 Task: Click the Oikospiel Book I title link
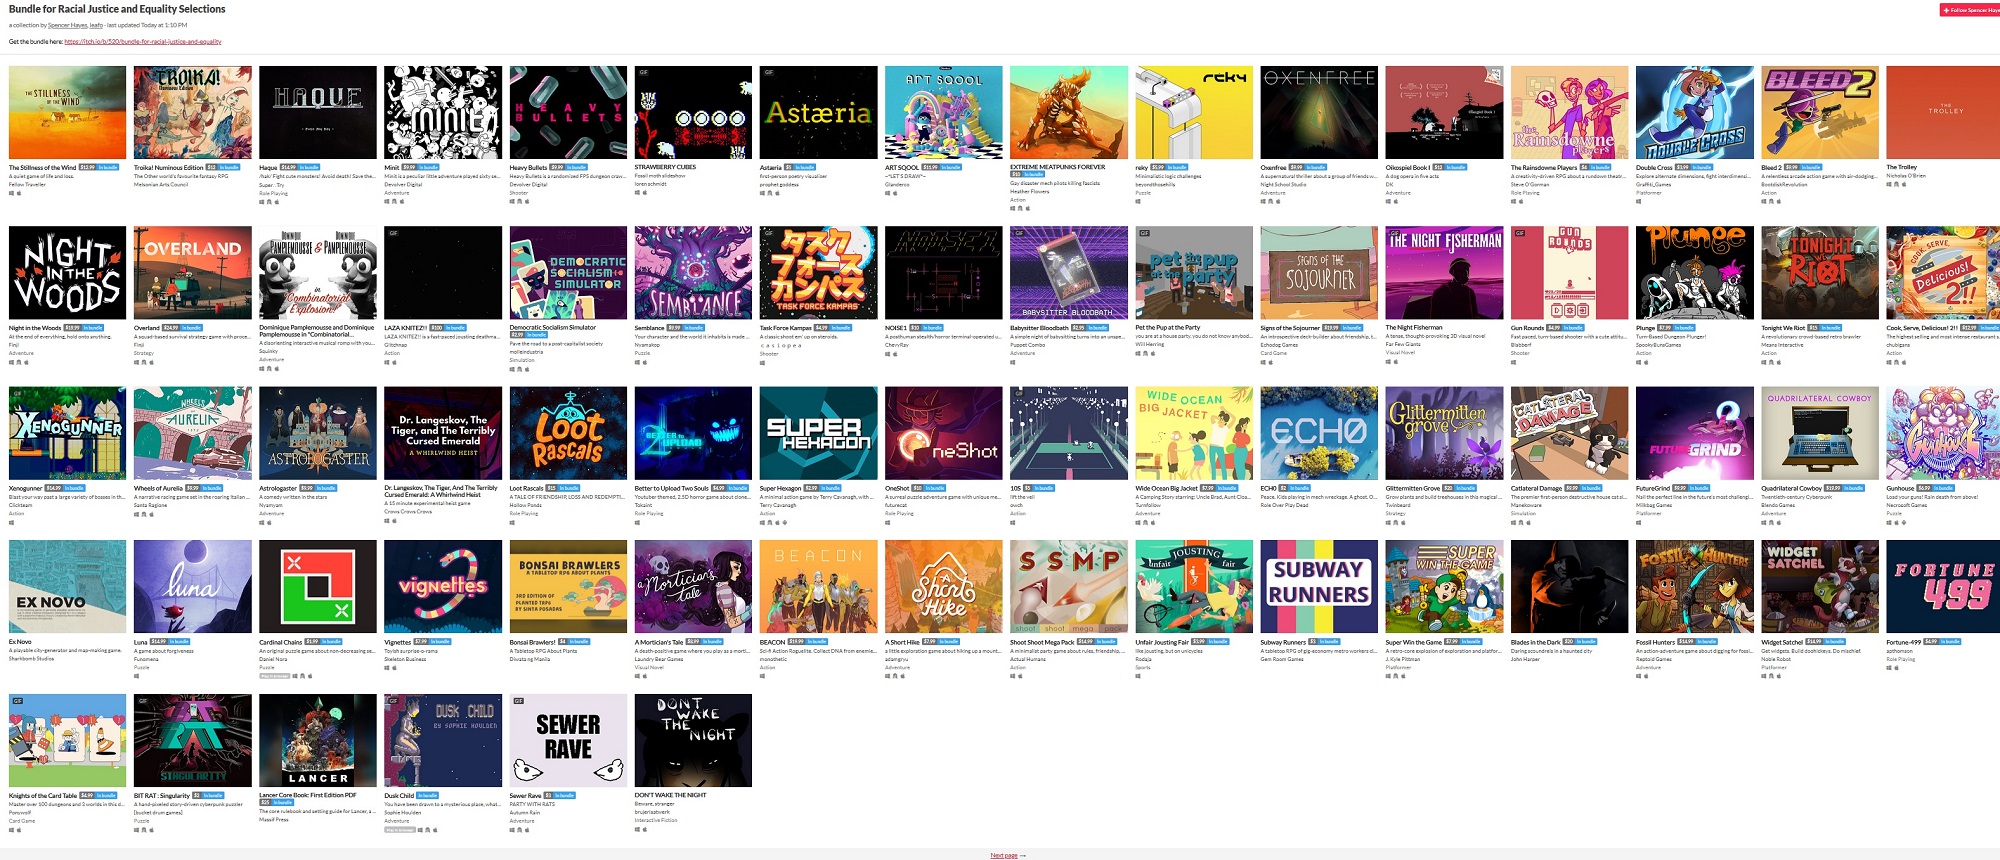[x=1407, y=168]
